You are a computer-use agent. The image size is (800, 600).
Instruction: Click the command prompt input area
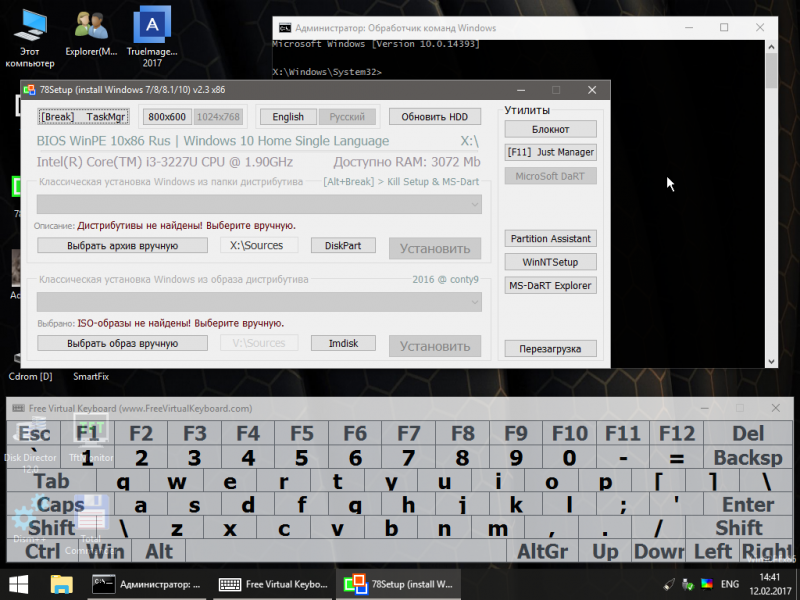point(518,204)
